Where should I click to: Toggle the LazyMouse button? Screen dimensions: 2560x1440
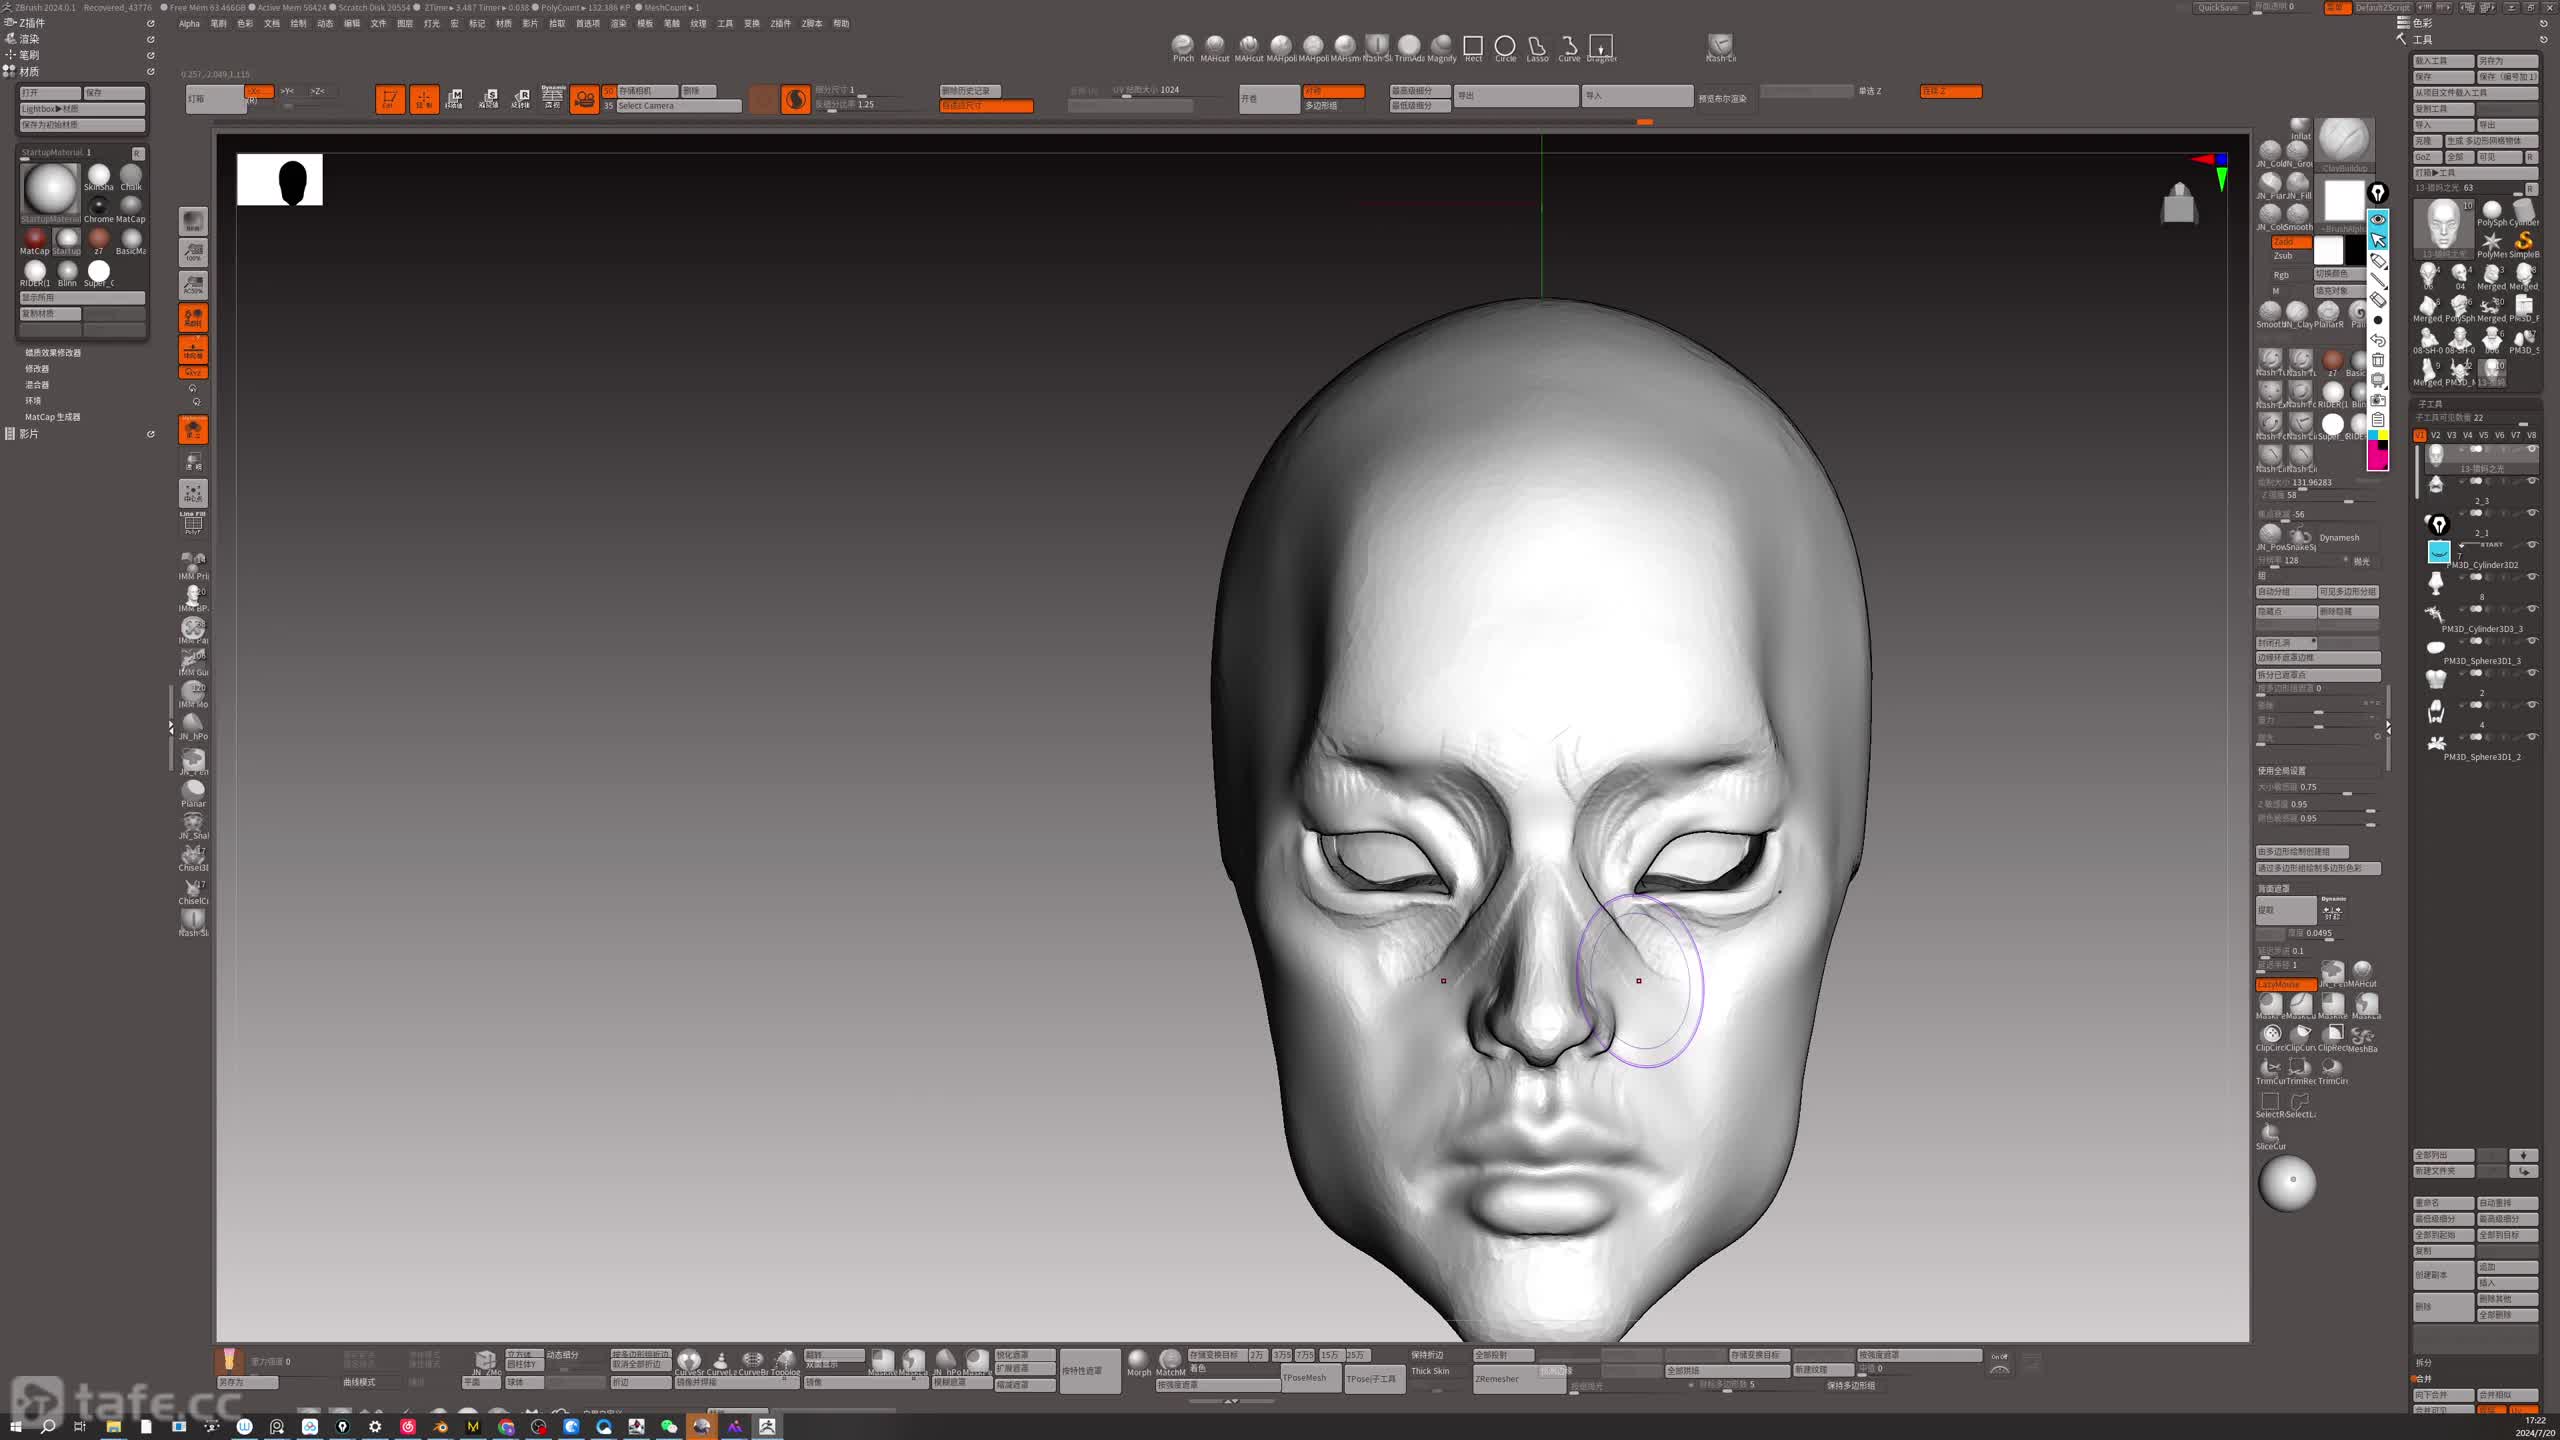pos(2284,984)
